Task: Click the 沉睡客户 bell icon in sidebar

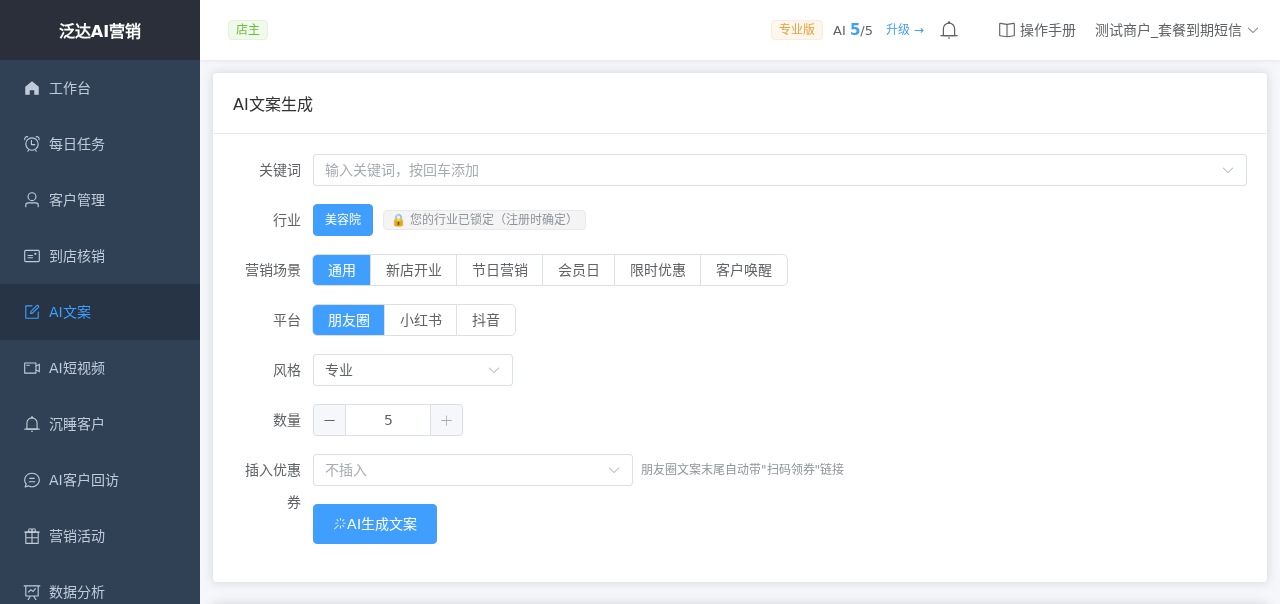Action: 32,424
